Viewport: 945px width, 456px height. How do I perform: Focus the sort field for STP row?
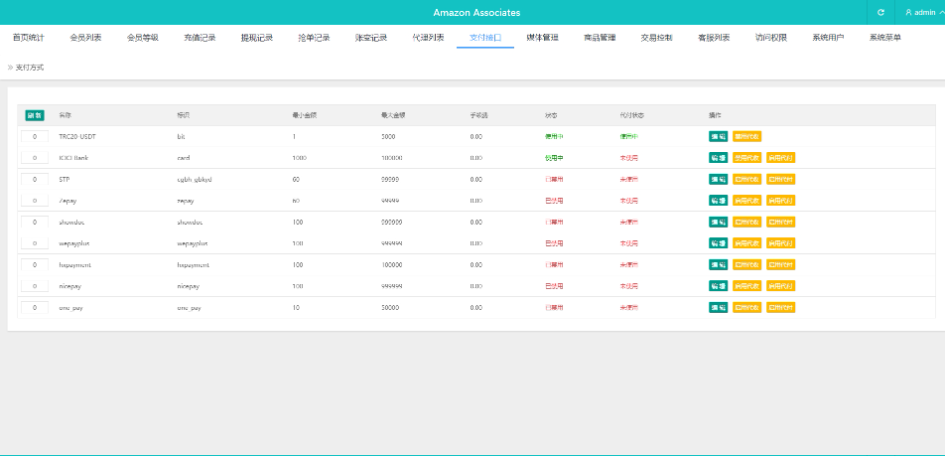point(34,180)
